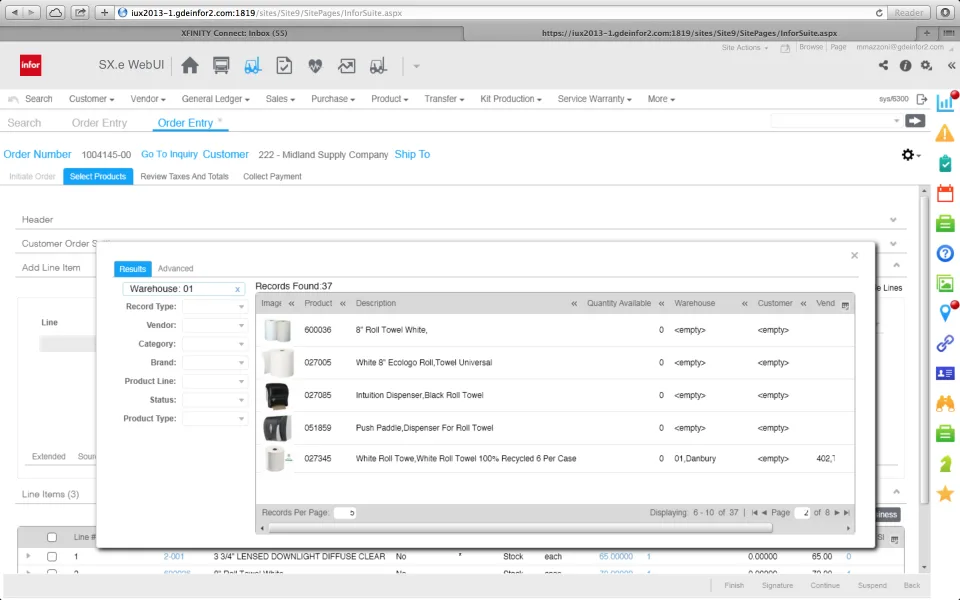960x600 pixels.
Task: Open the Customer menu
Action: click(91, 99)
